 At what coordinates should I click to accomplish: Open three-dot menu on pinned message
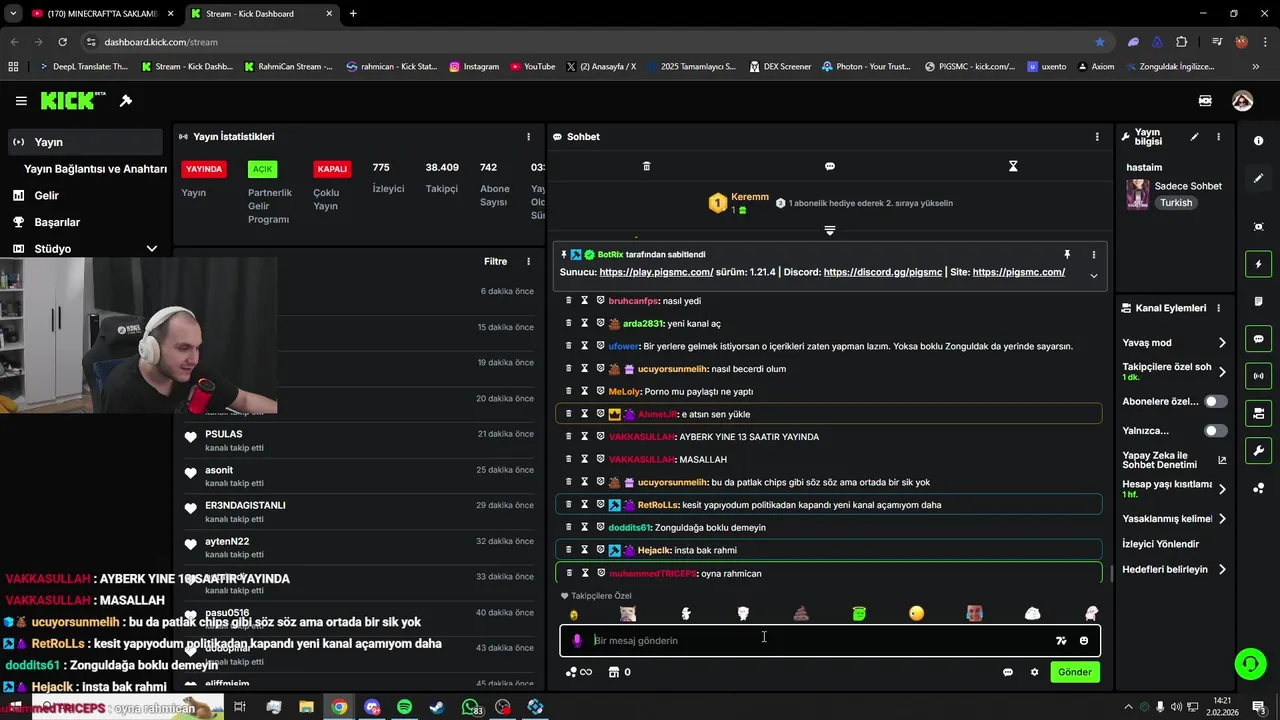pos(1093,255)
